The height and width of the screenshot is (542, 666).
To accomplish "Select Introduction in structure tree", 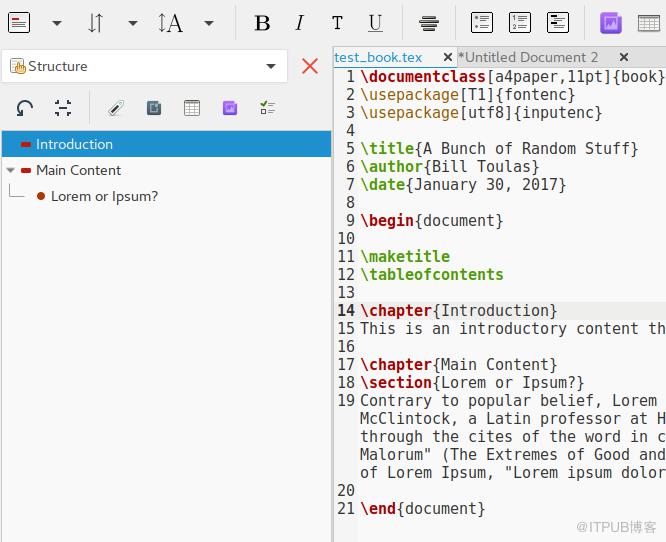I will click(x=166, y=144).
